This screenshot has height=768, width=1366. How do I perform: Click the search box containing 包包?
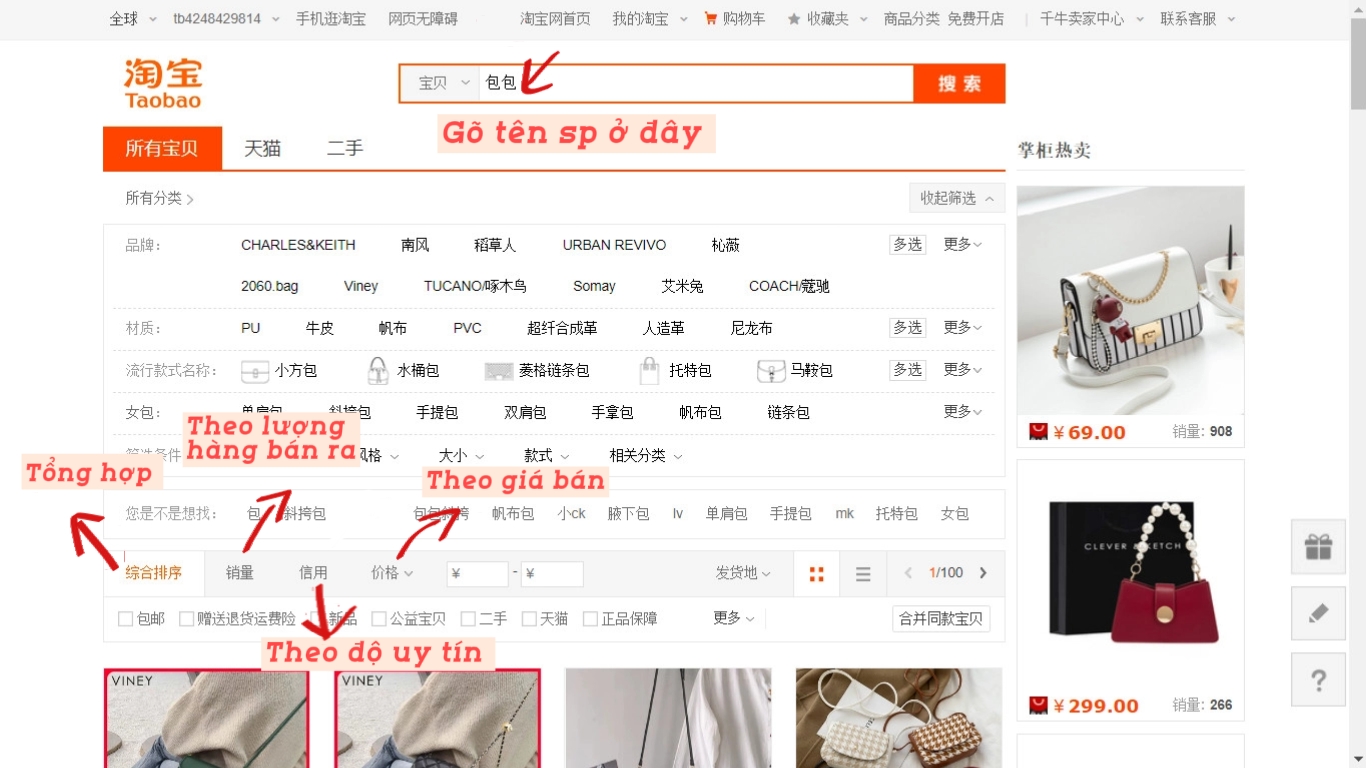696,83
